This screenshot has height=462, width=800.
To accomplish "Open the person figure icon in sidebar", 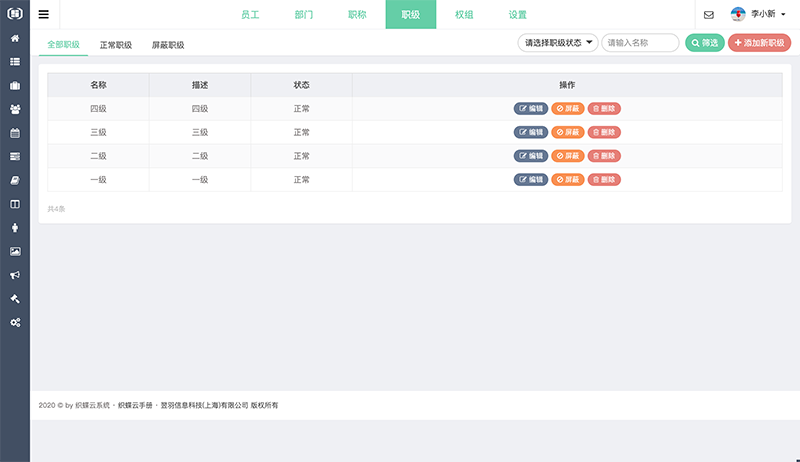I will click(x=15, y=227).
